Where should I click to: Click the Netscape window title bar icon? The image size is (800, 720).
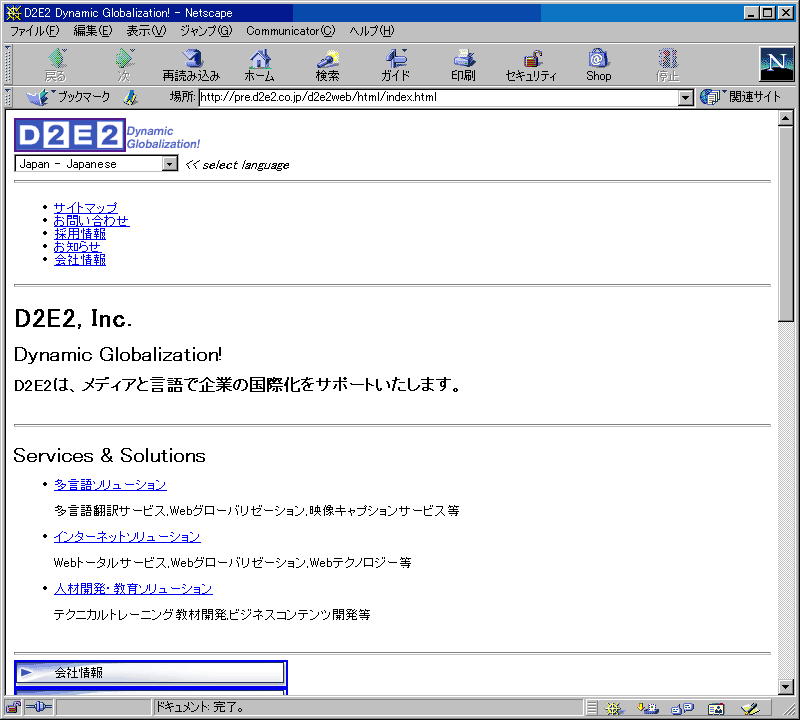coord(14,13)
